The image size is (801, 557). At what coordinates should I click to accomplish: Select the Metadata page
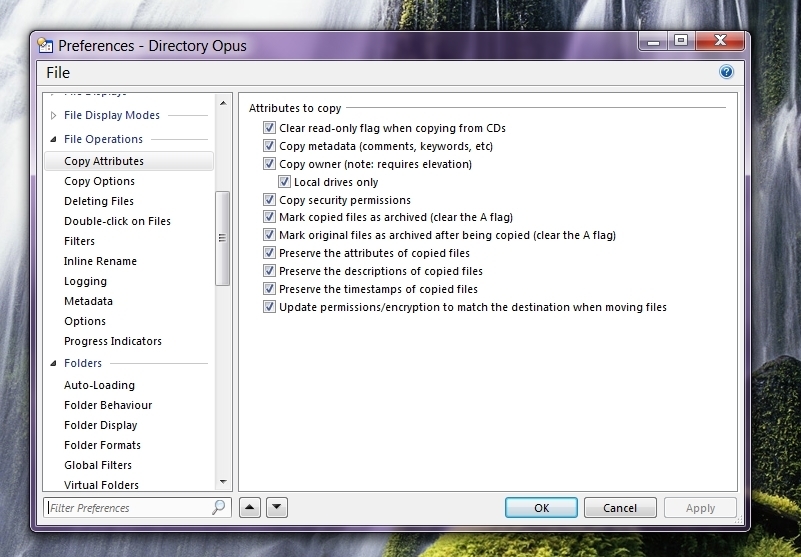[88, 301]
